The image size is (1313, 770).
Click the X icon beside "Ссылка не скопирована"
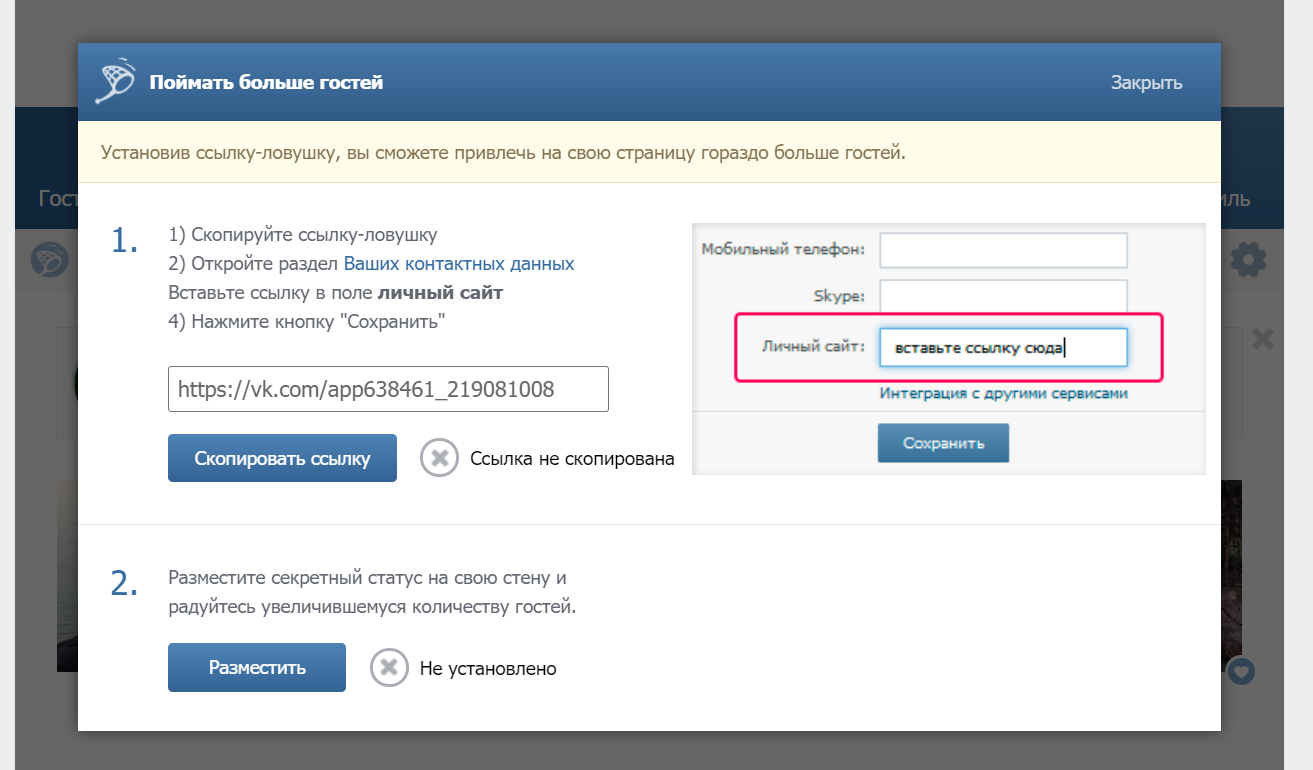[x=439, y=459]
